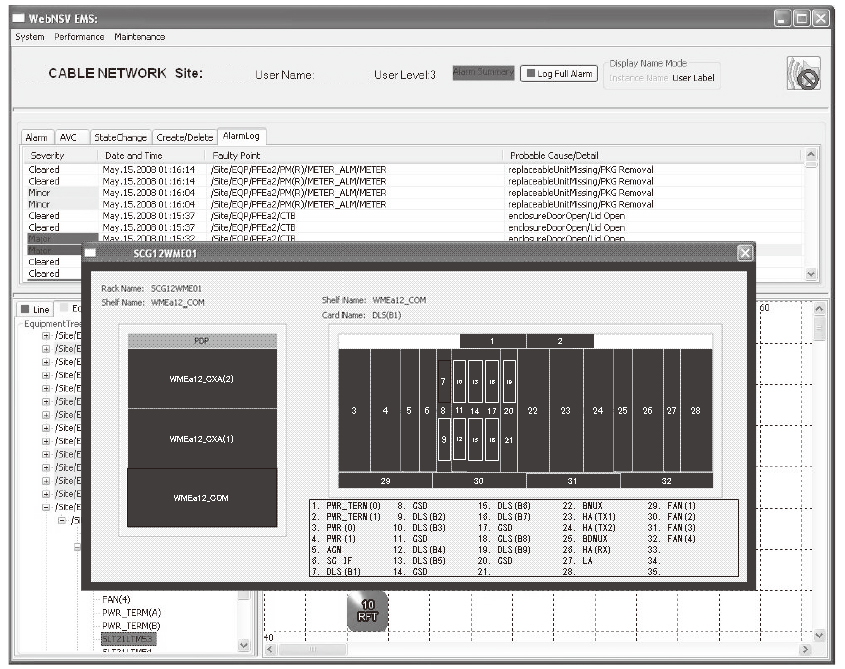
Task: Sort alarms by the Severity column
Action: pyautogui.click(x=60, y=155)
